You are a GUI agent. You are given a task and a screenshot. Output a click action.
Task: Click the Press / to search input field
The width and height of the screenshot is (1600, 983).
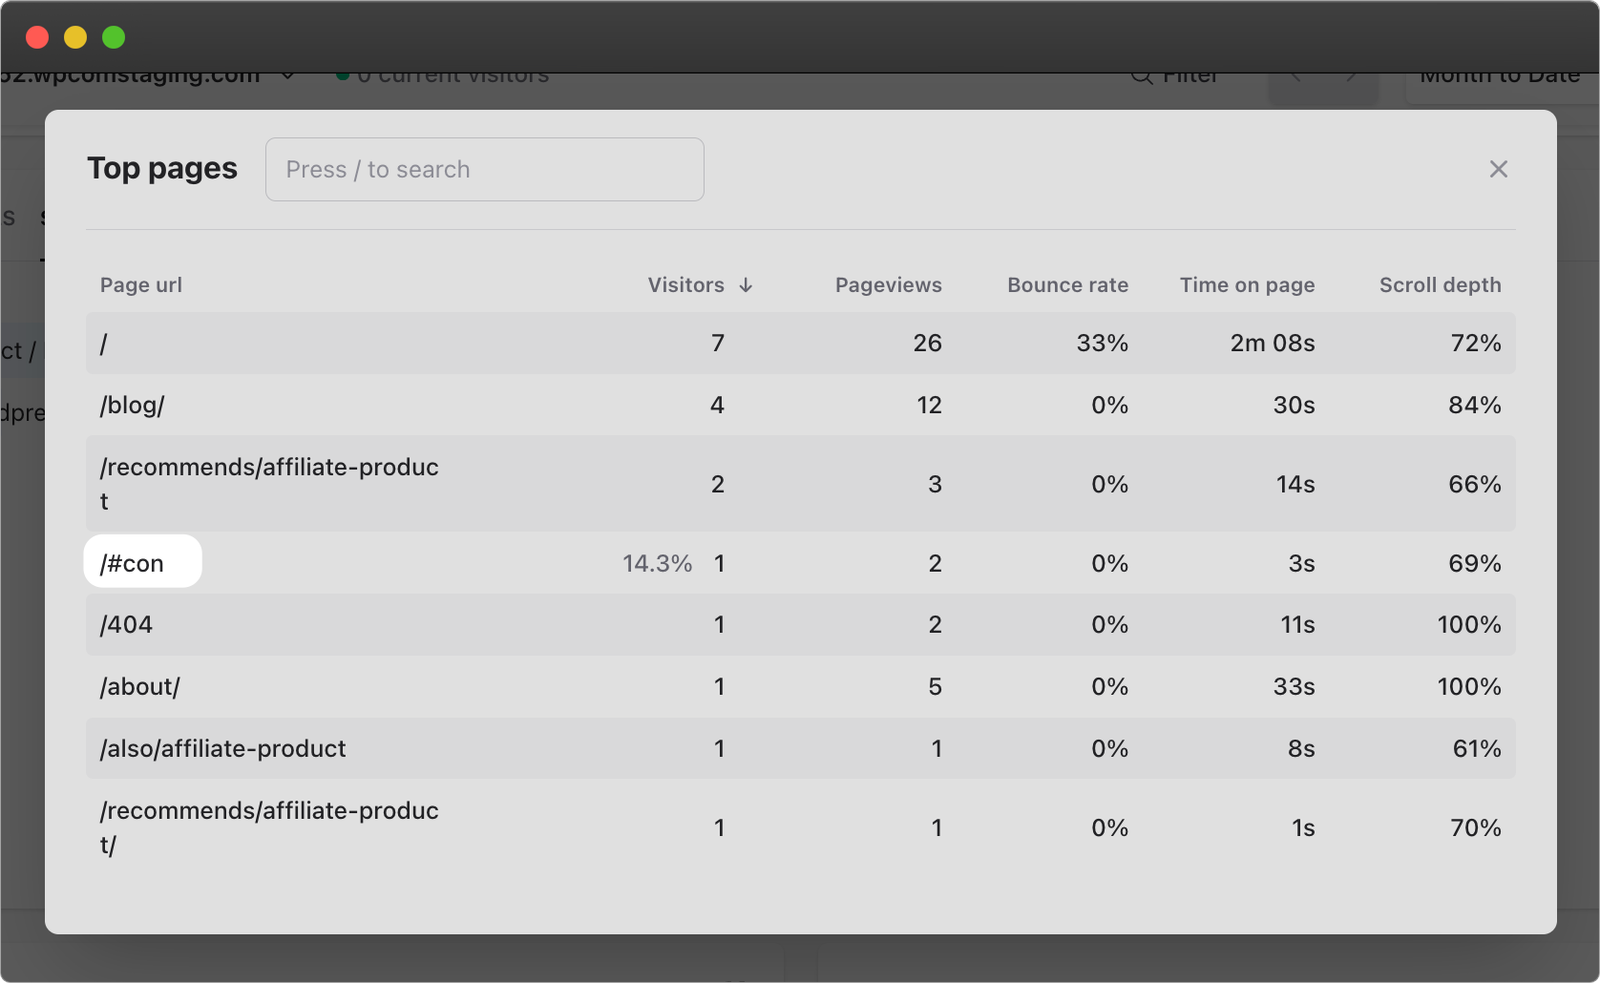click(484, 169)
